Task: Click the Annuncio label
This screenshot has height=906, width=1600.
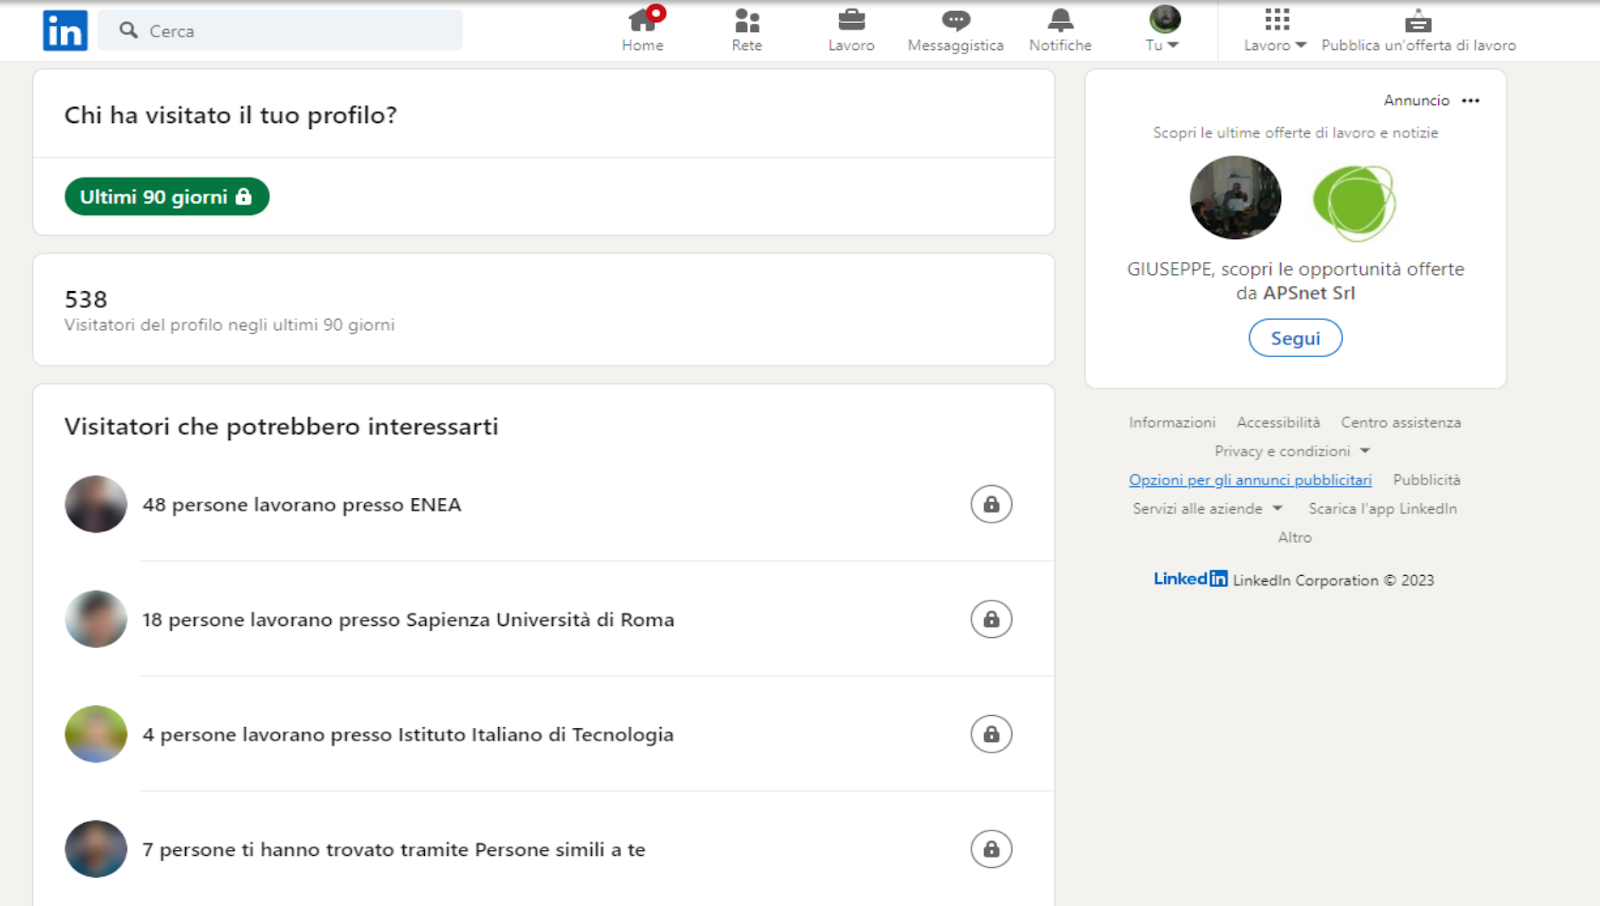Action: (1416, 100)
